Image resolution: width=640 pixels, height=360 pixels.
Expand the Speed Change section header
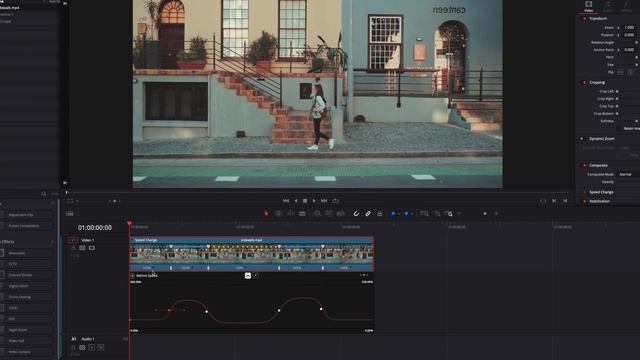[x=601, y=192]
